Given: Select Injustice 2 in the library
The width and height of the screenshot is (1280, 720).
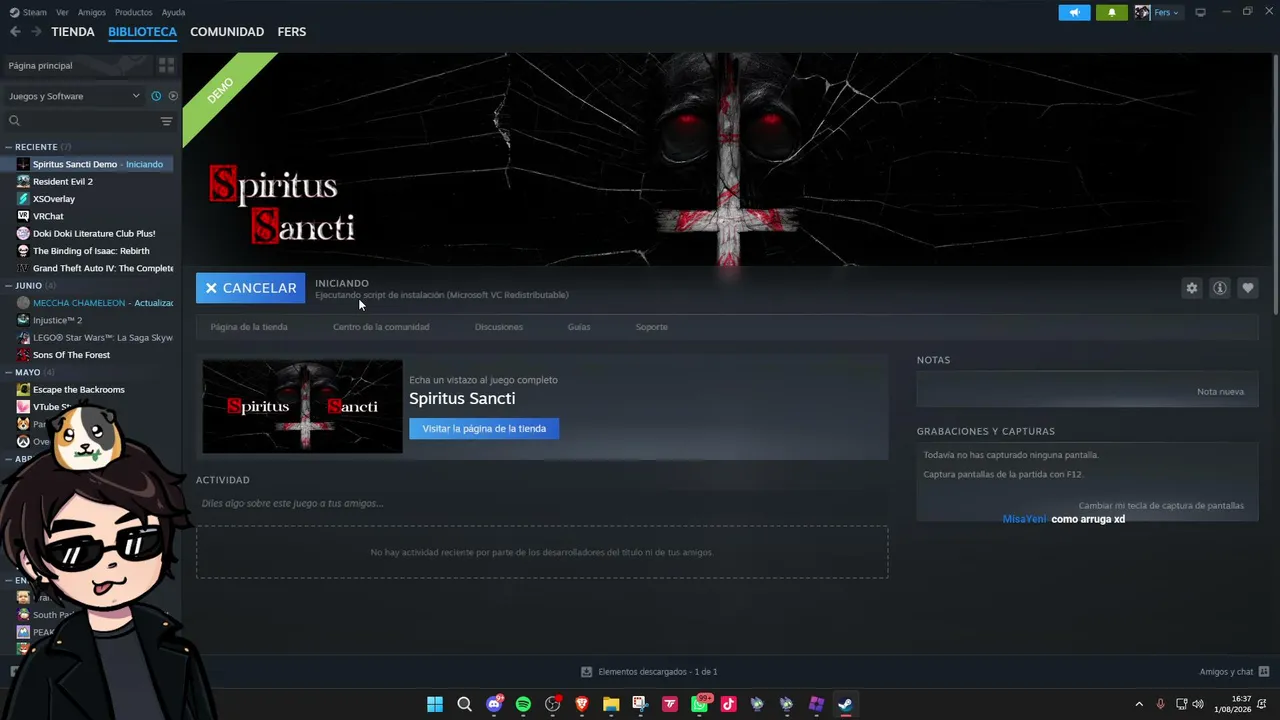Looking at the screenshot, I should pos(90,320).
